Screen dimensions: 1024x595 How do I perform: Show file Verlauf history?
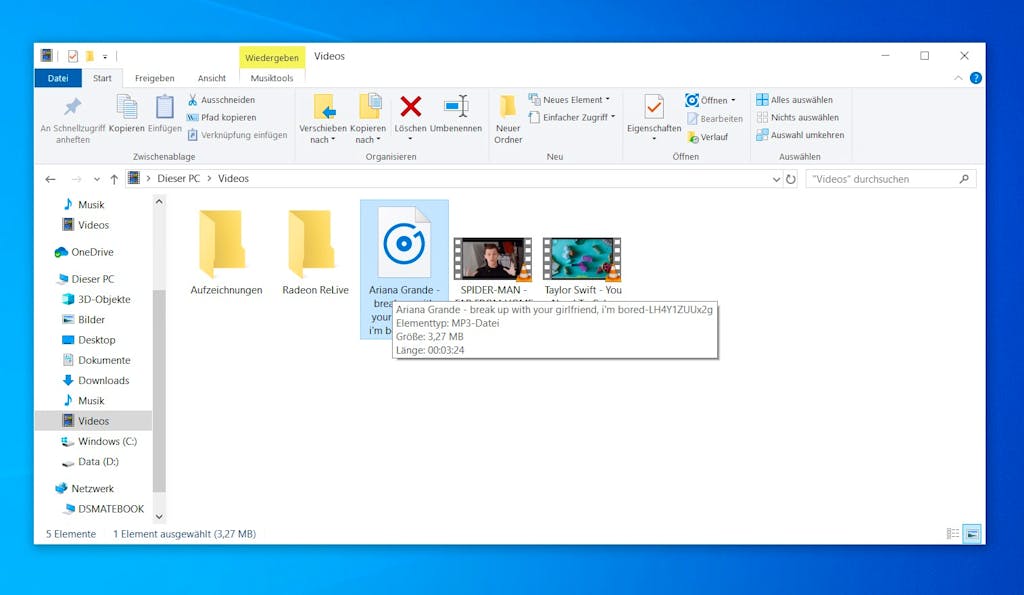[707, 137]
